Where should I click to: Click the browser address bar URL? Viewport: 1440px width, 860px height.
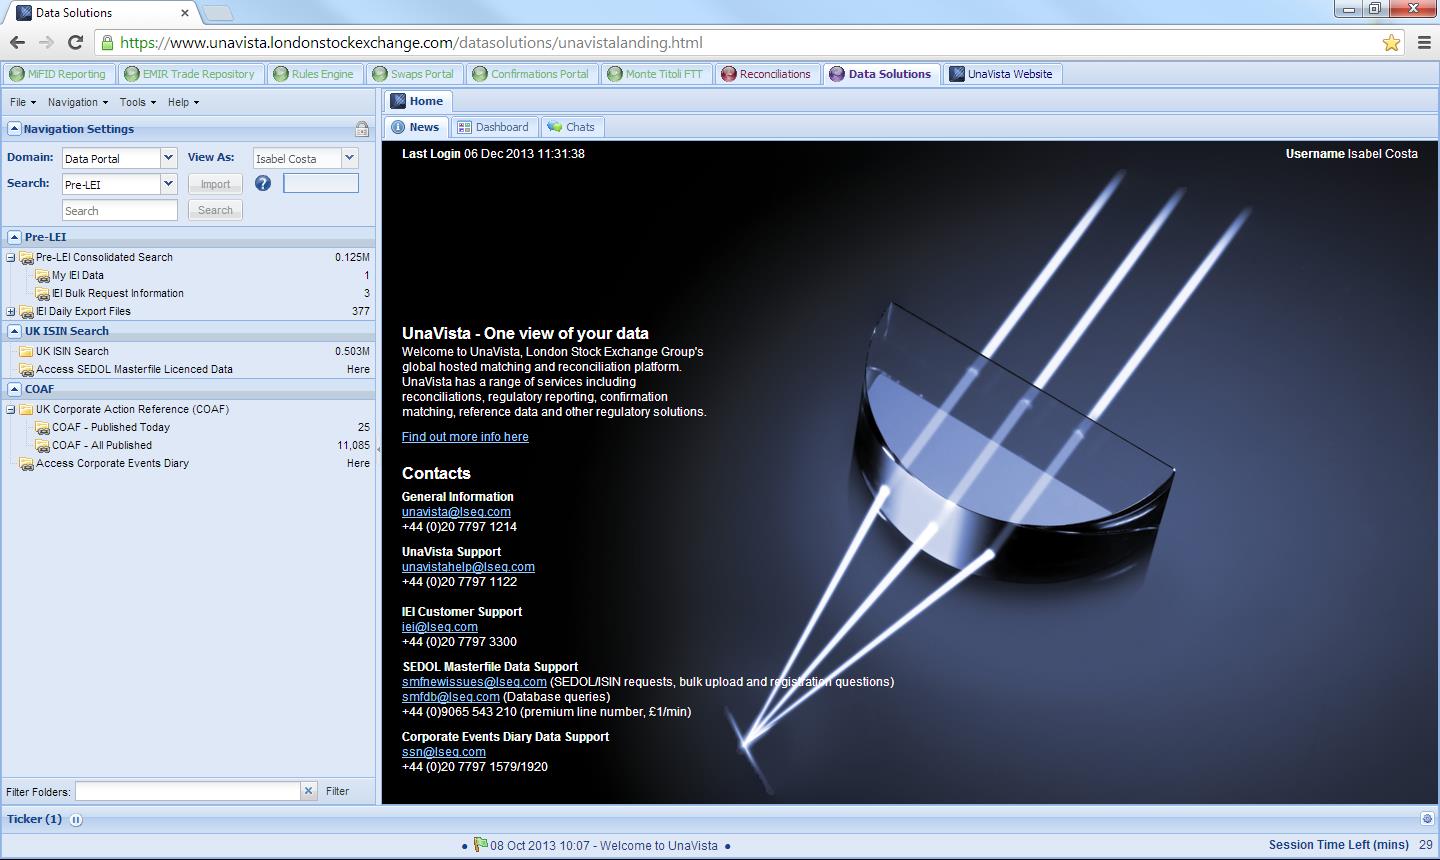[411, 42]
